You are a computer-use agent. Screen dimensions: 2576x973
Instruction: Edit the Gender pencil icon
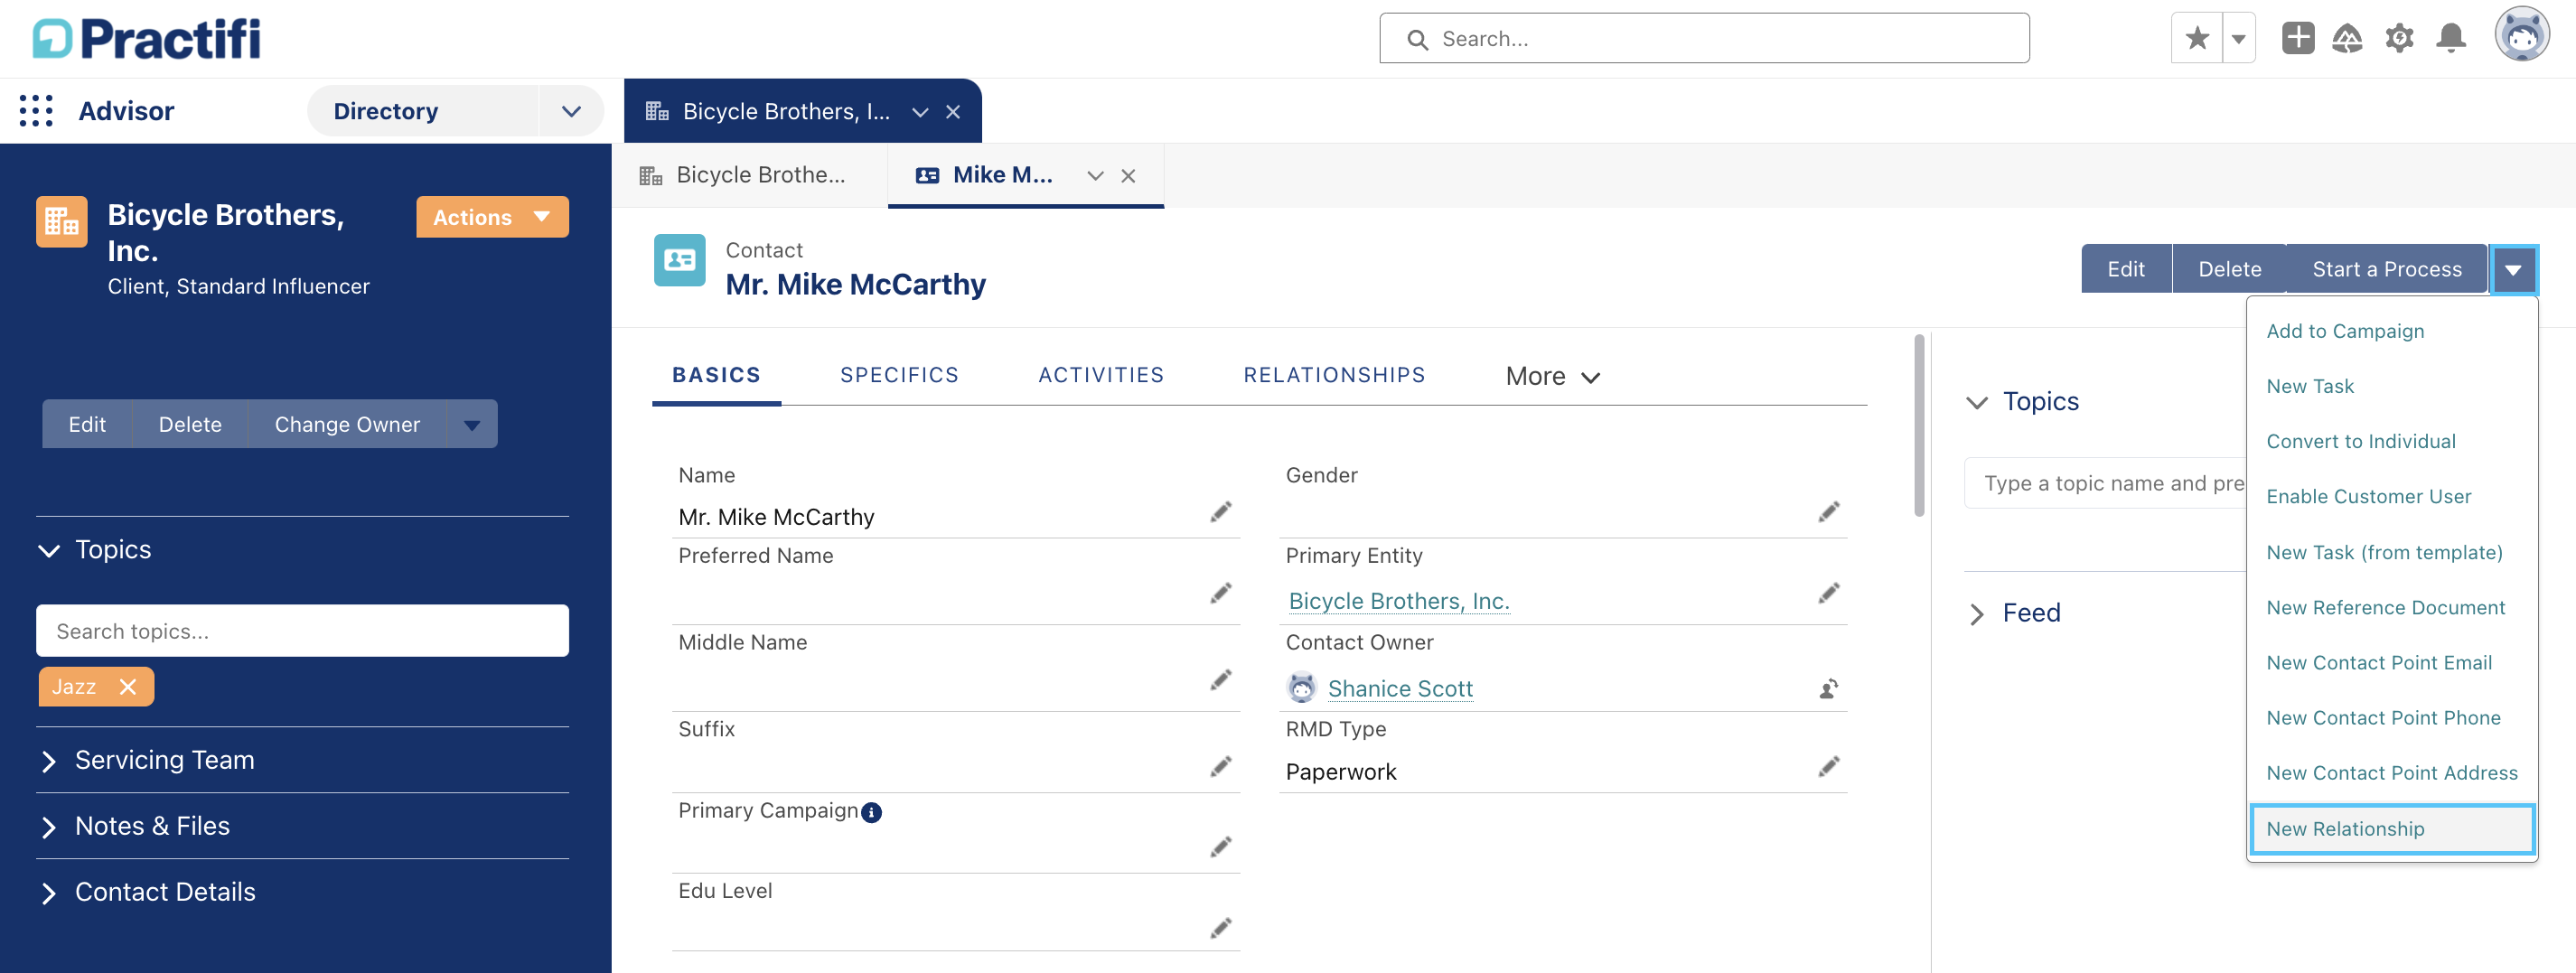1828,513
